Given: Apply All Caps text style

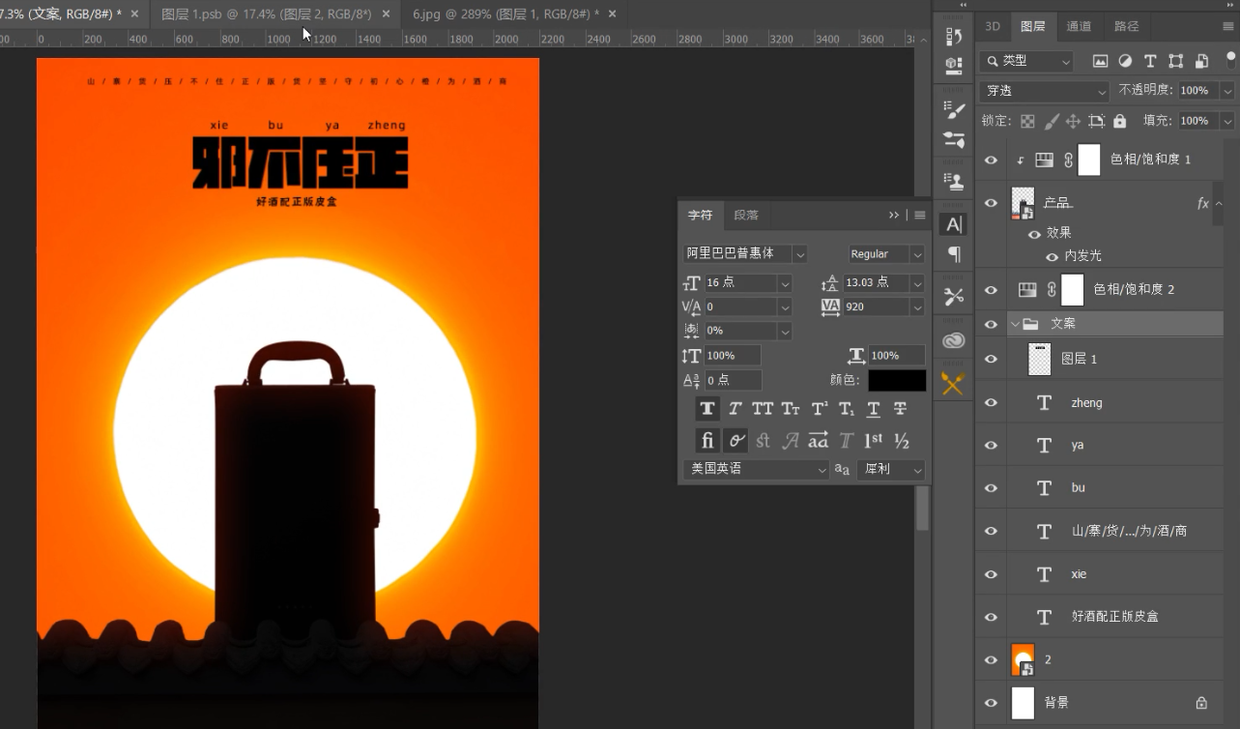Looking at the screenshot, I should point(762,409).
